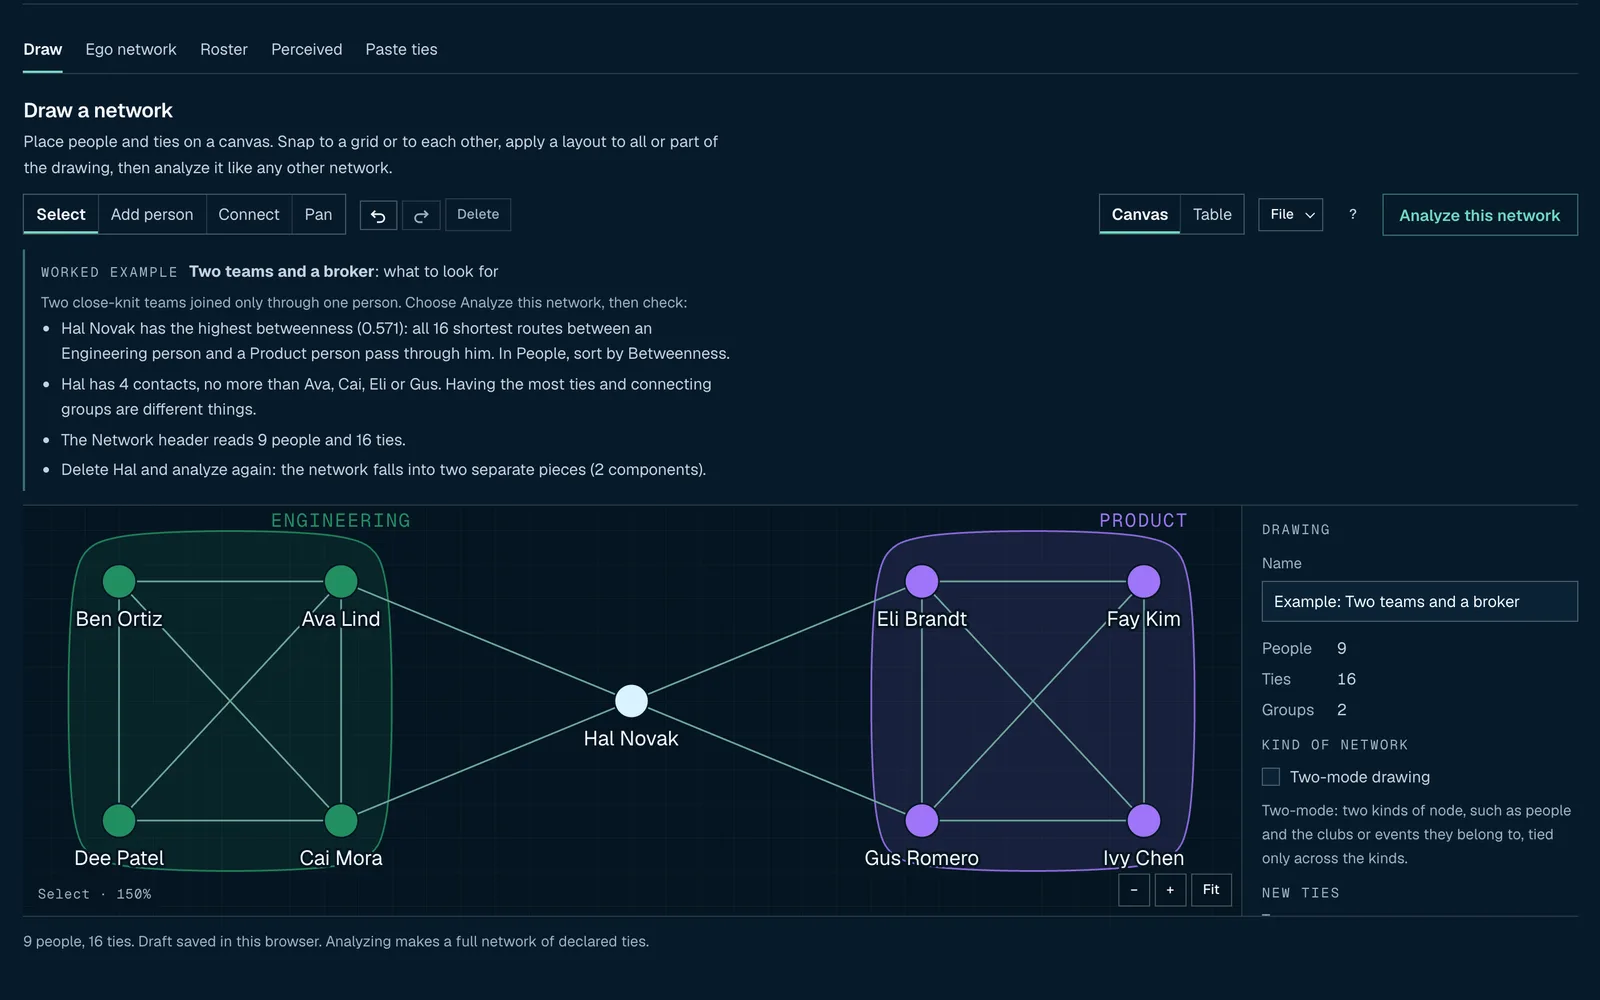The image size is (1600, 1000).
Task: Open the File dropdown menu
Action: [1290, 215]
